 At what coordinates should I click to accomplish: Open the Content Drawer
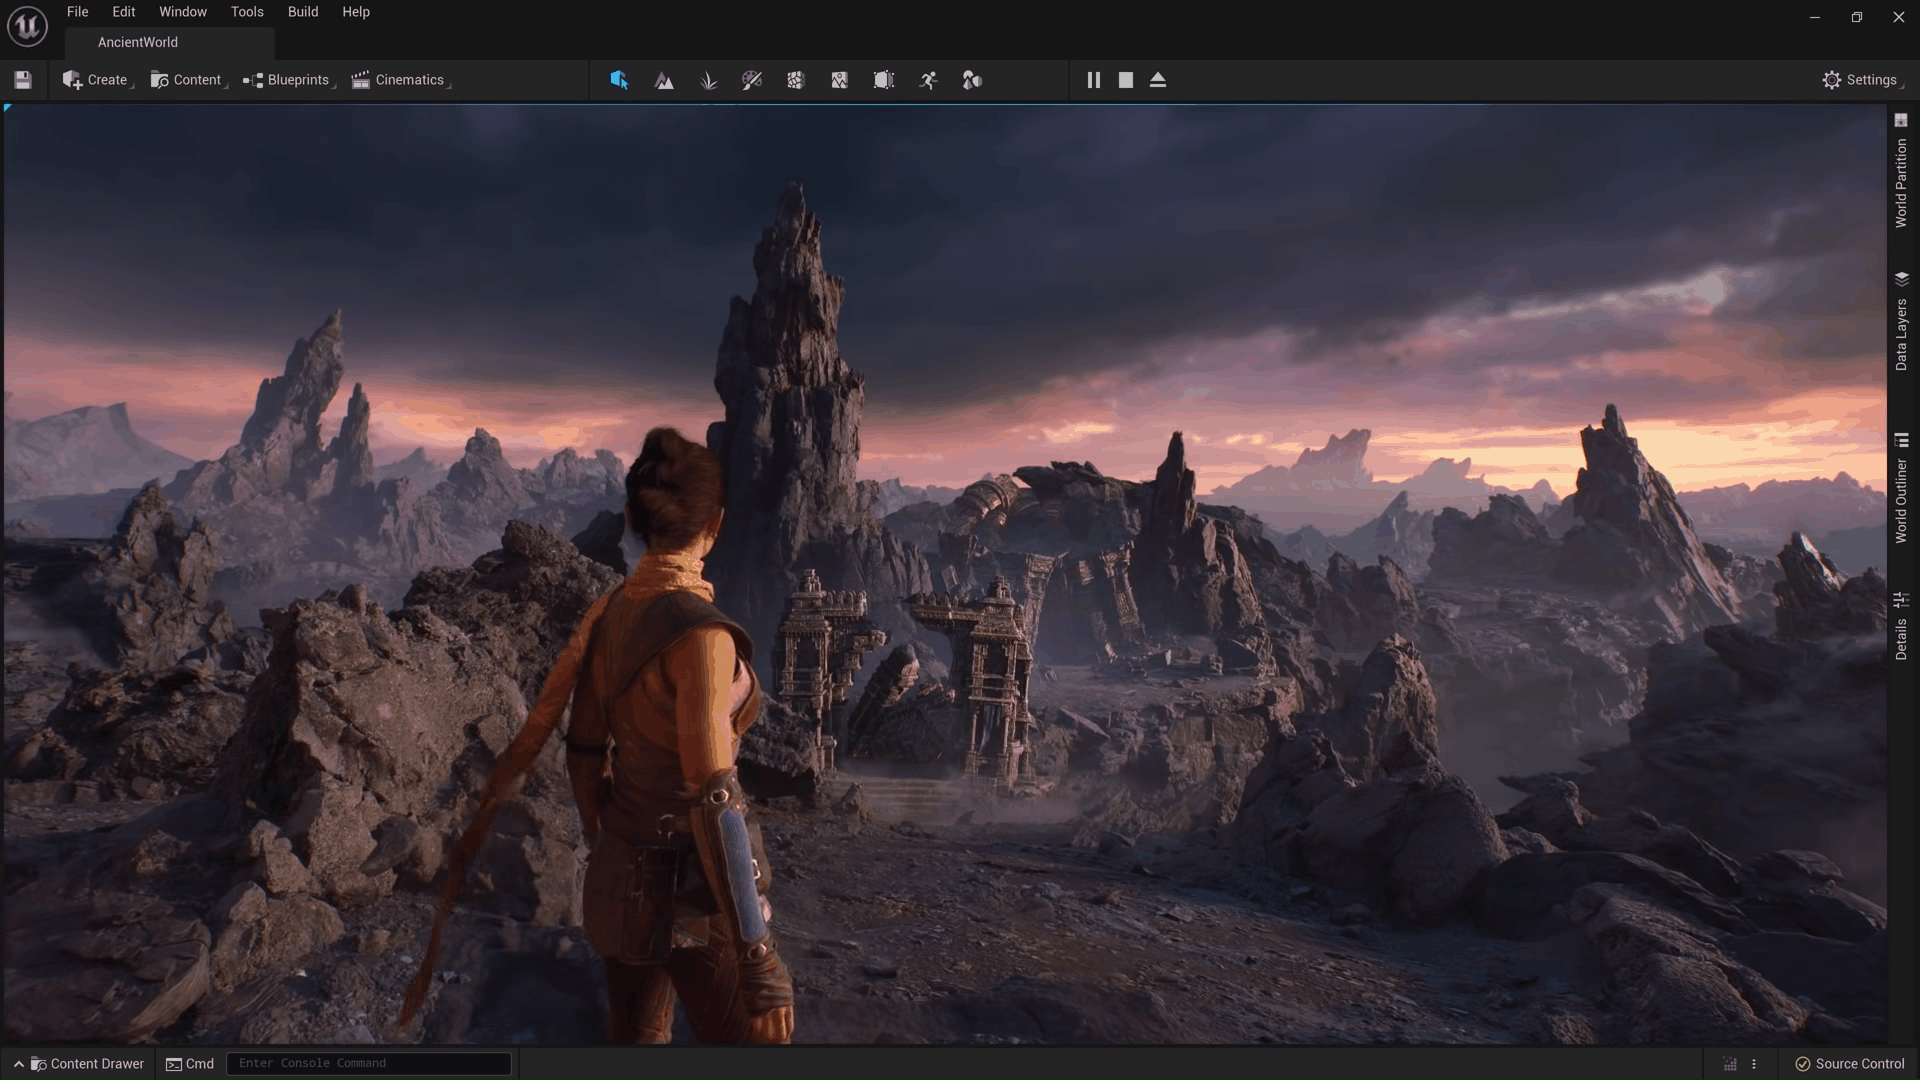click(88, 1064)
